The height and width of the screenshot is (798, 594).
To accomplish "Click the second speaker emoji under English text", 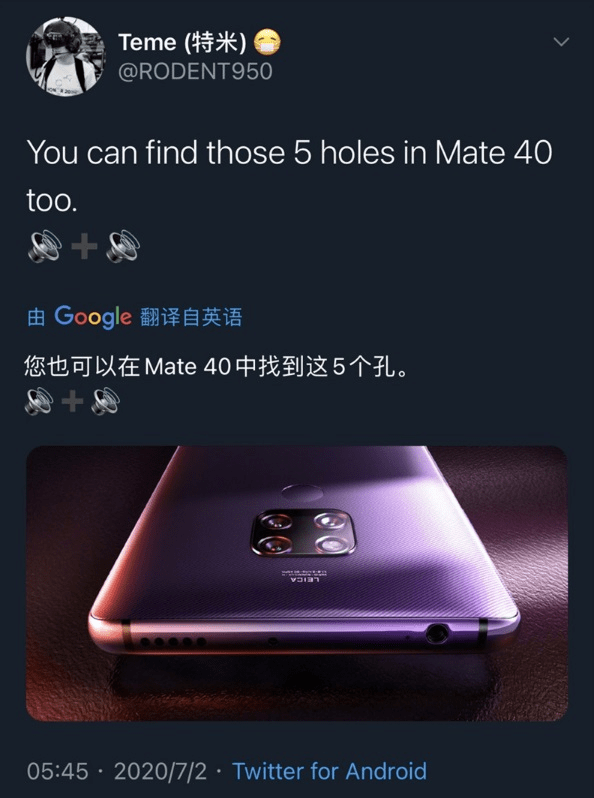I will 123,246.
